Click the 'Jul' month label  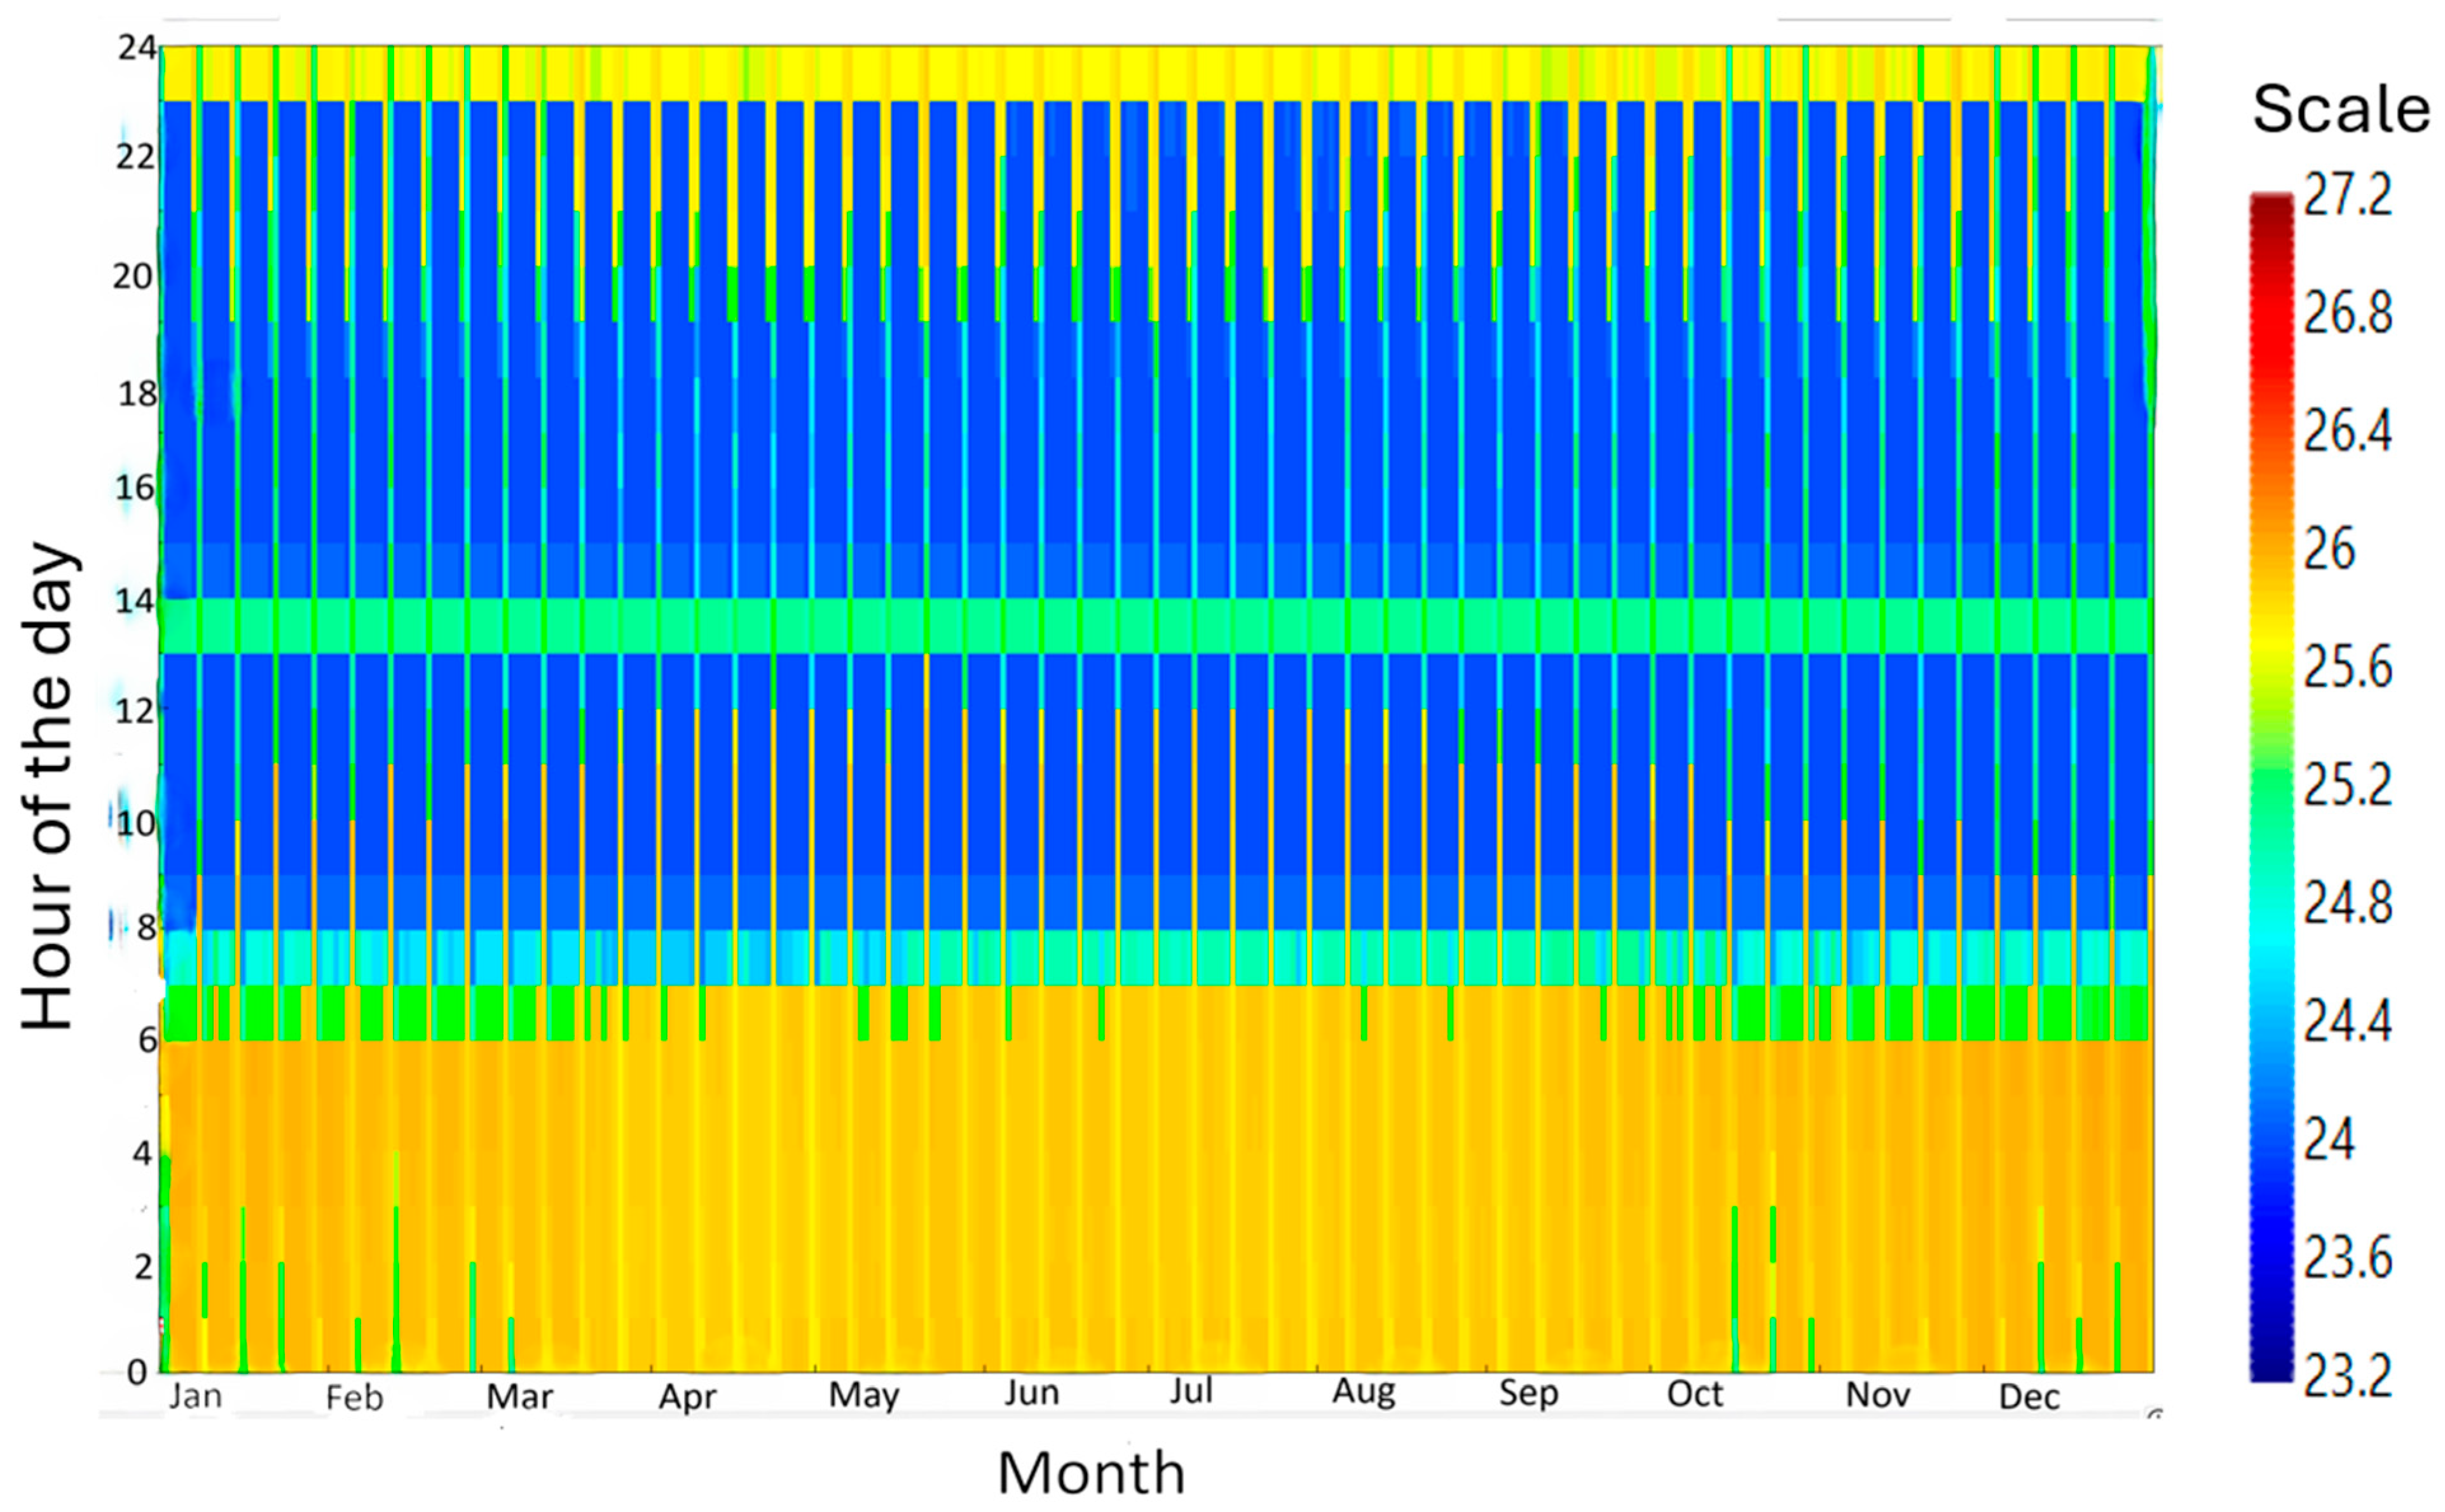1191,1391
